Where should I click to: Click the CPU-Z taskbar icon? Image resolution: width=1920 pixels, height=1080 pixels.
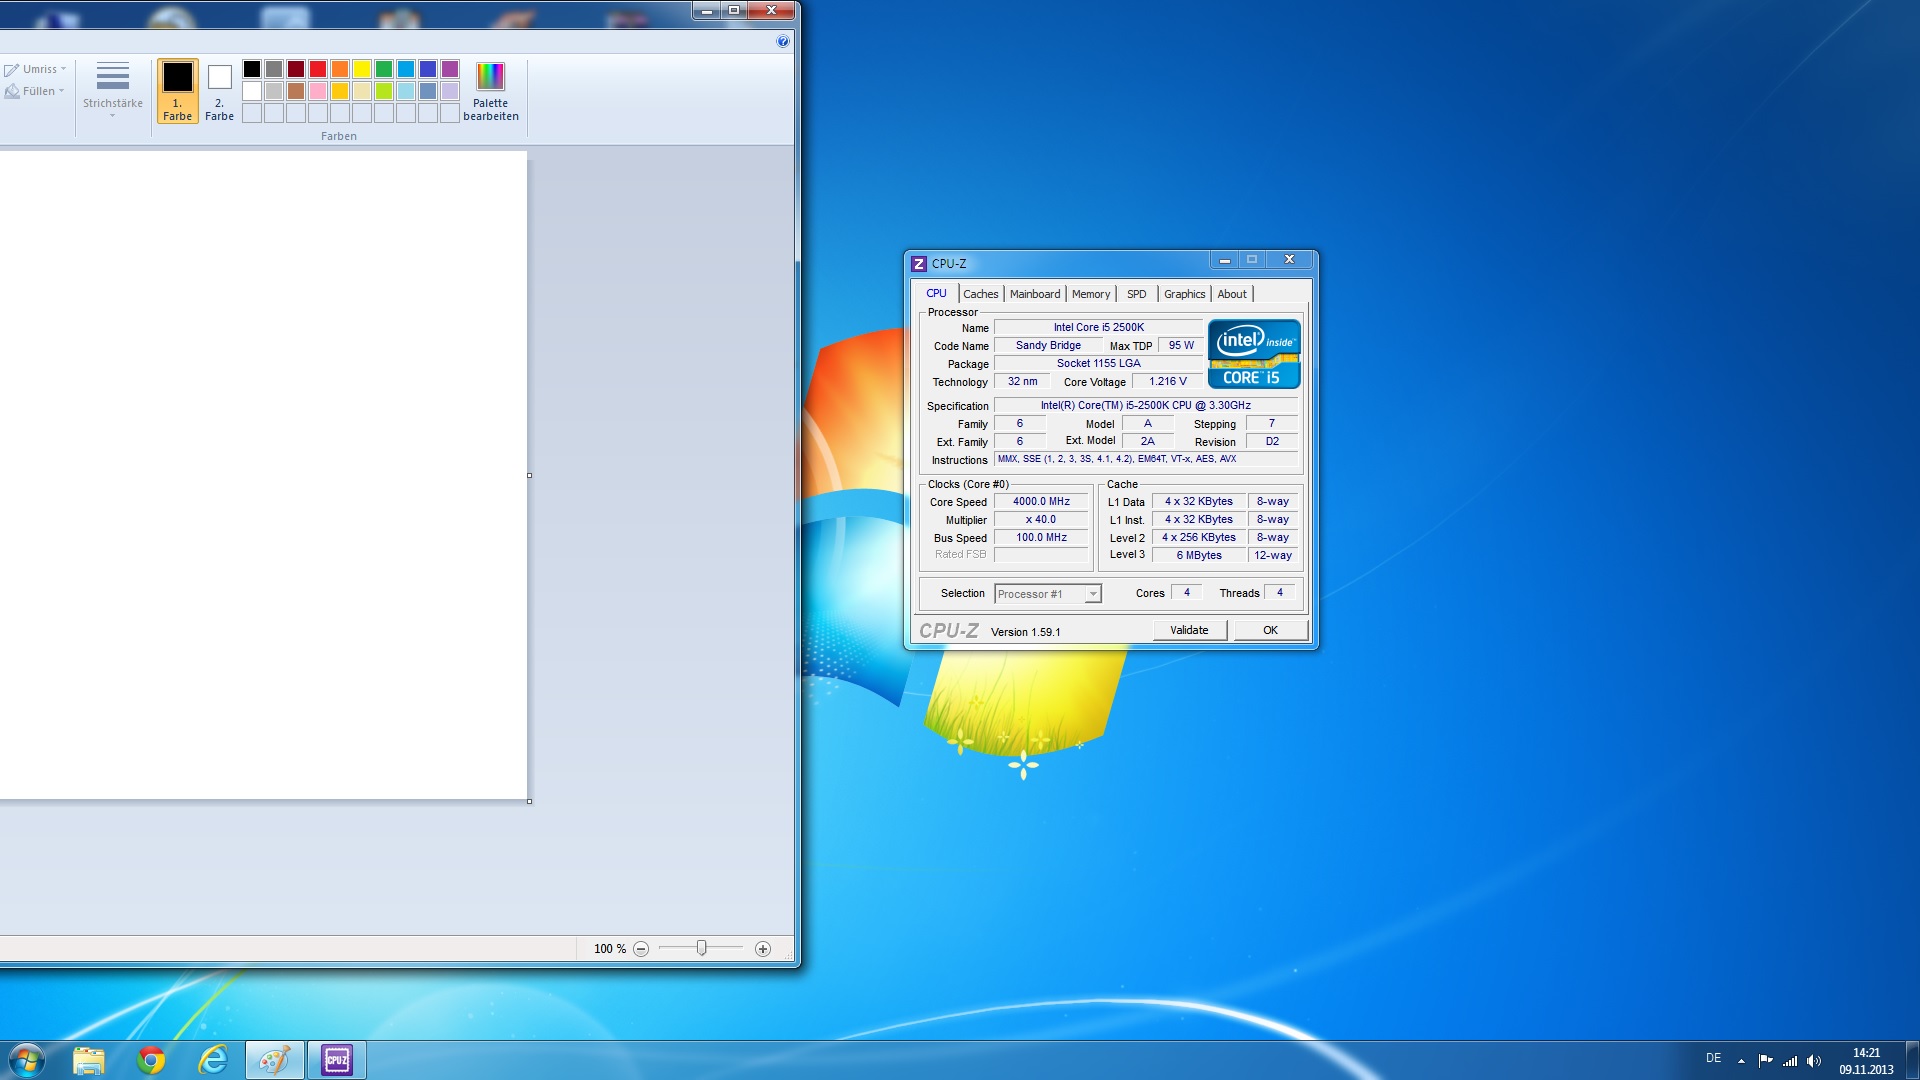(337, 1060)
